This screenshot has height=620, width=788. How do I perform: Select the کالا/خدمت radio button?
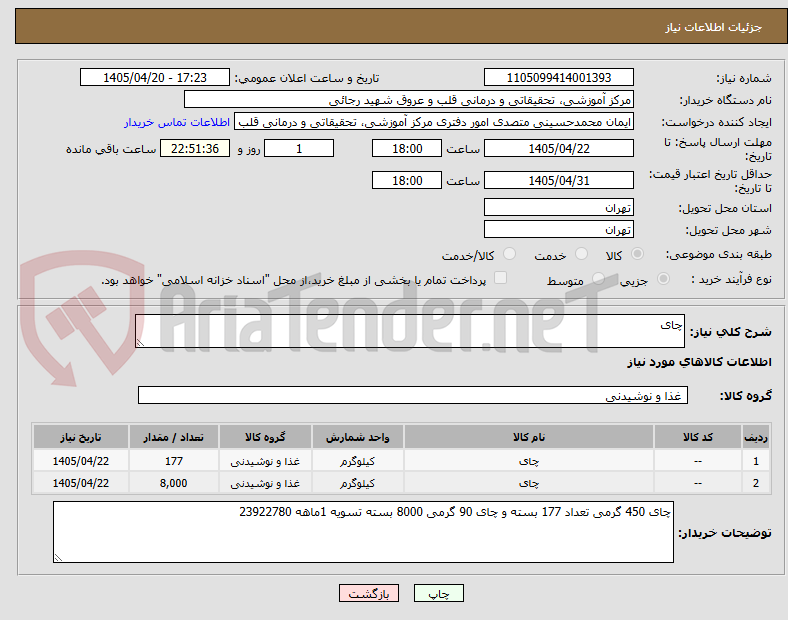pyautogui.click(x=510, y=254)
